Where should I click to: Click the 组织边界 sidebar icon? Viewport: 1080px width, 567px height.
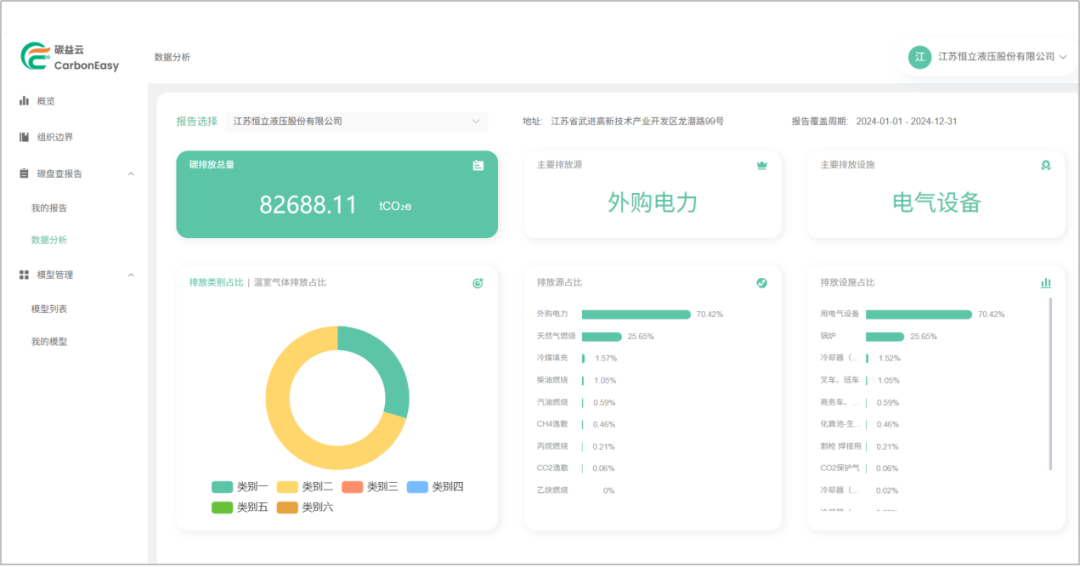click(x=24, y=137)
